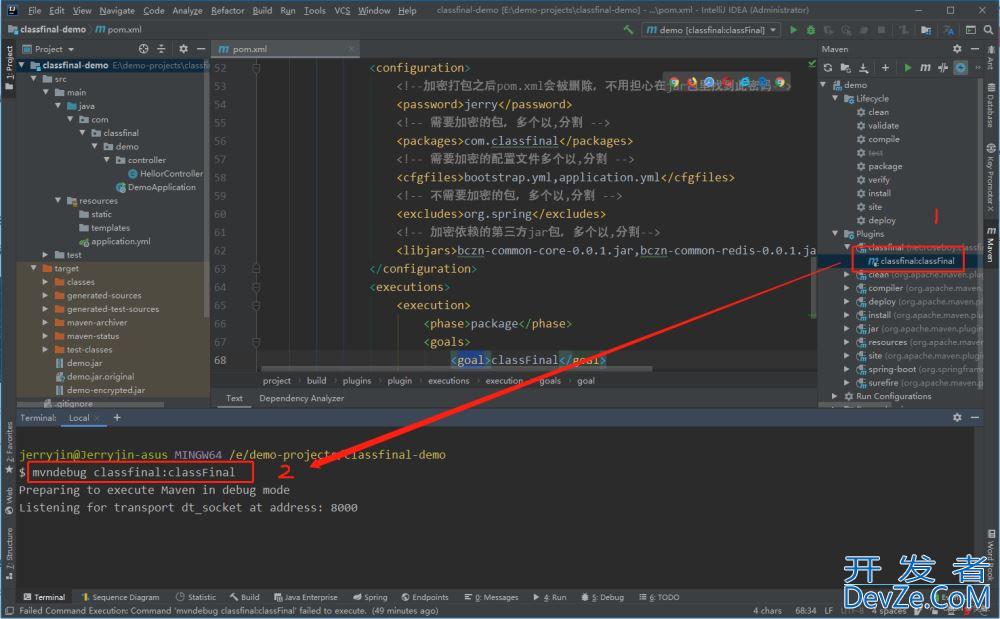The height and width of the screenshot is (619, 1000).
Task: Hide the Terminal tool window
Action: (x=974, y=417)
